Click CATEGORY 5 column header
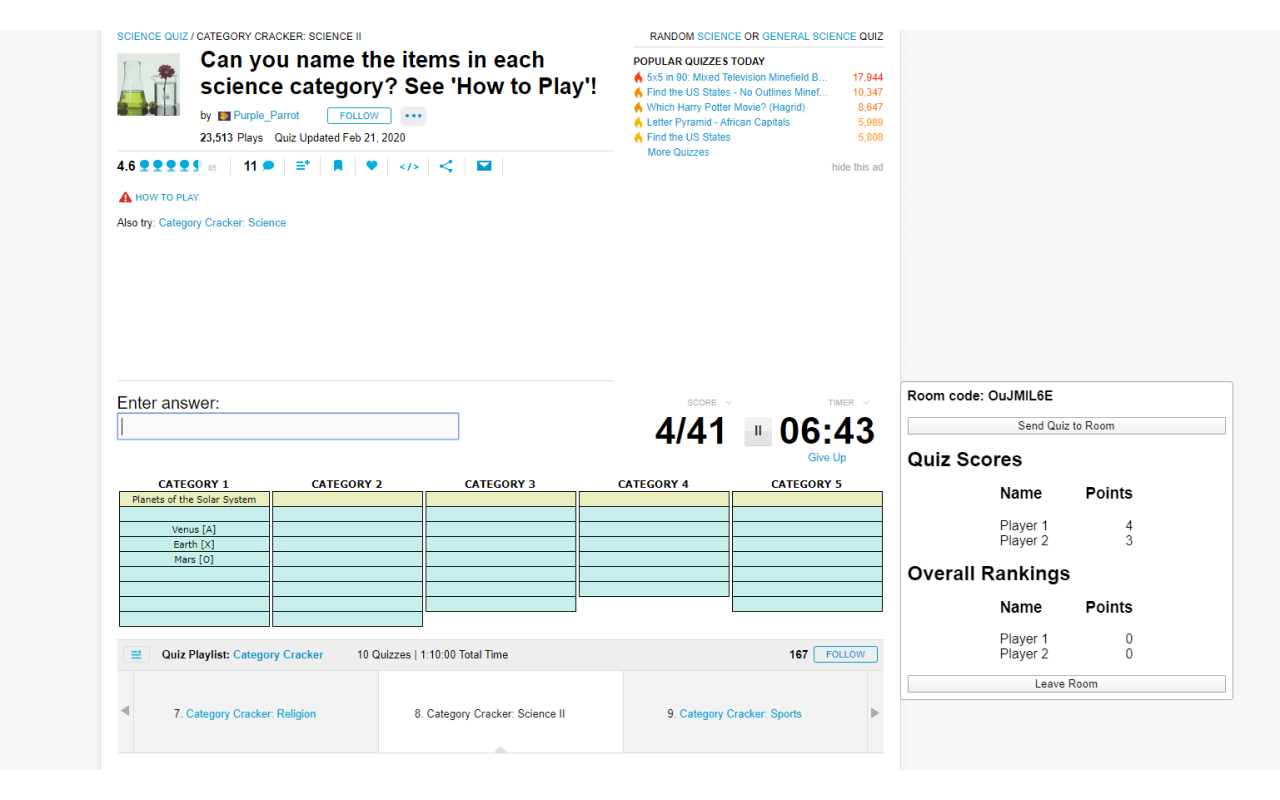Viewport: 1280px width, 800px height. pos(806,484)
